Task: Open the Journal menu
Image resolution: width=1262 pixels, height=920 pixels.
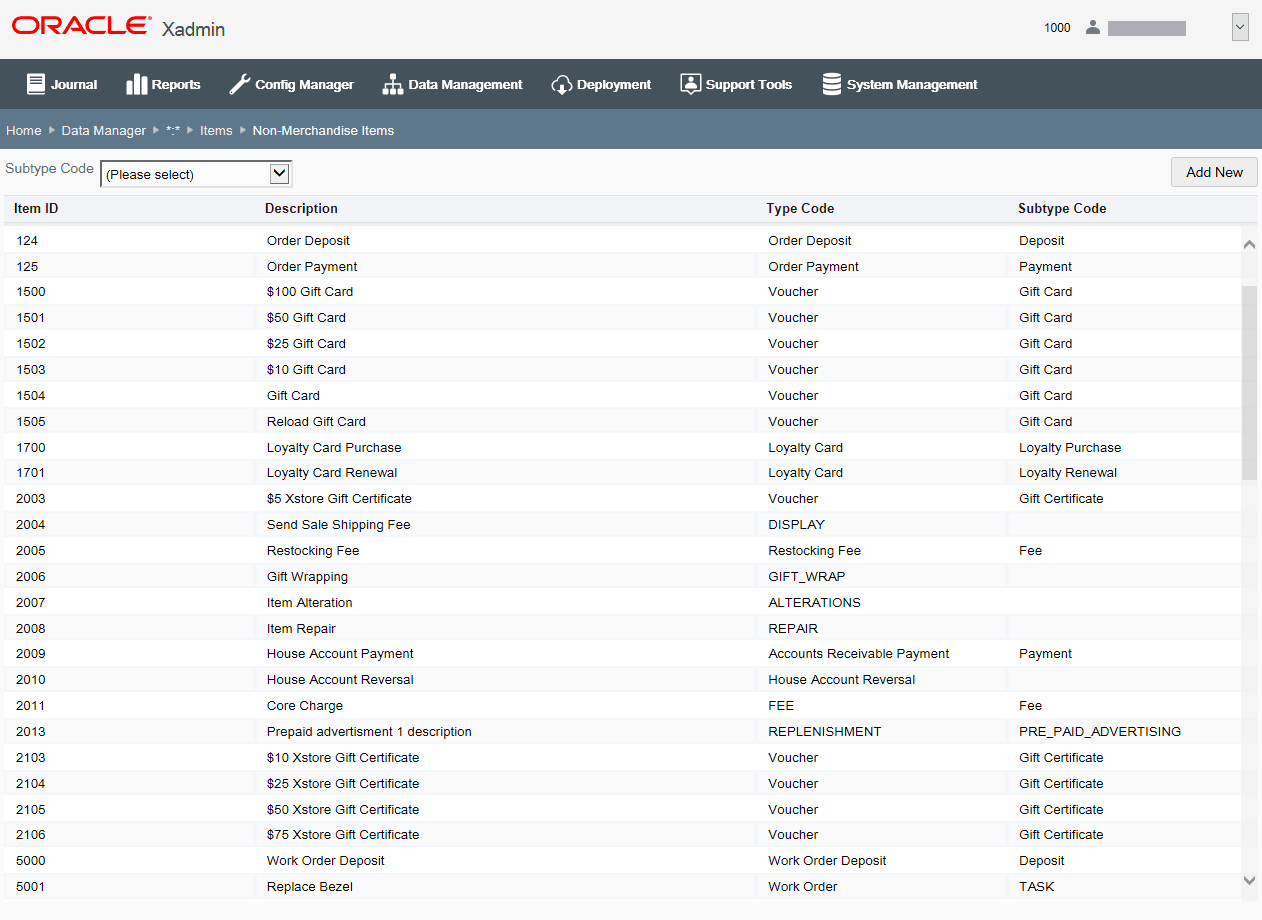Action: (x=62, y=84)
